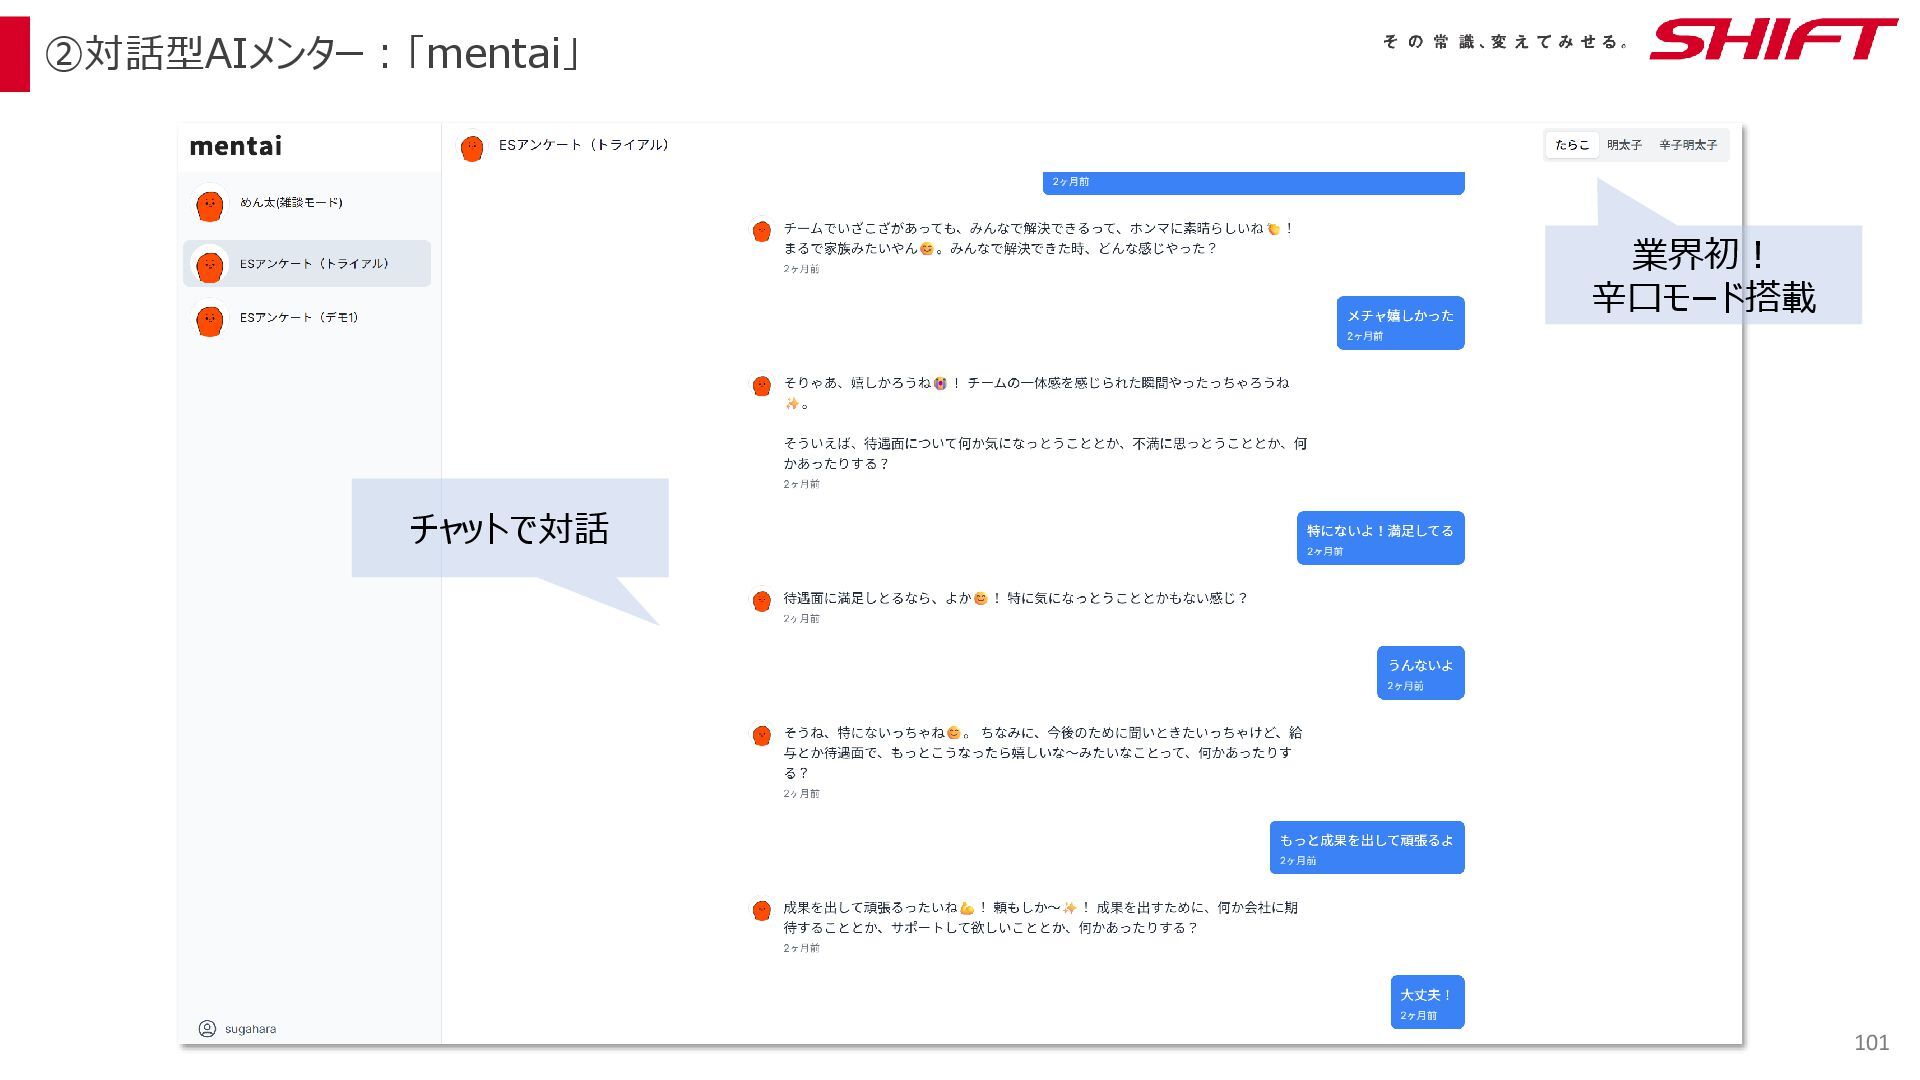This screenshot has width=1920, height=1080.
Task: Enable 辛子明太子 spicy mode
Action: point(1688,145)
